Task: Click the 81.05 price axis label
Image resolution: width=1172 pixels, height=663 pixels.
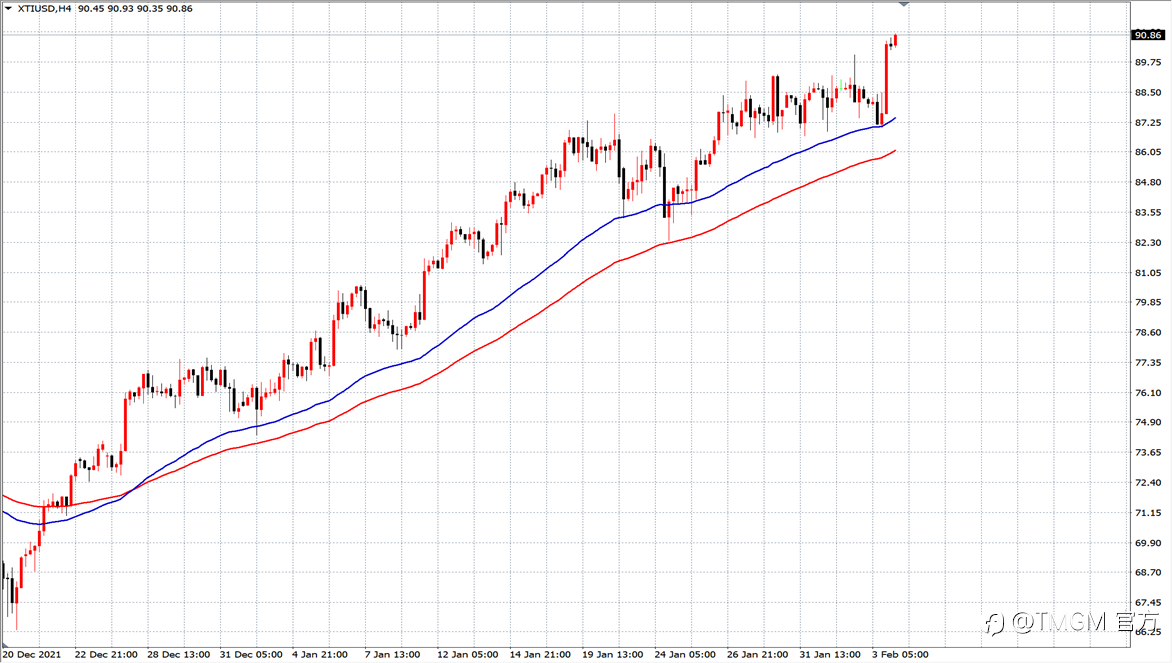Action: 1148,273
